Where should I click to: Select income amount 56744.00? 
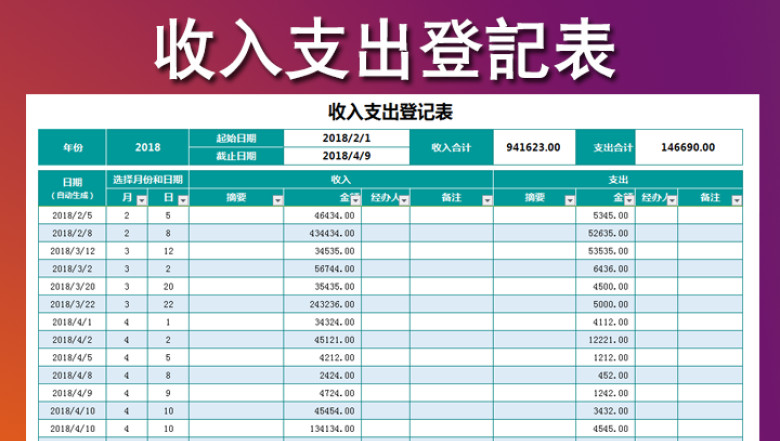tap(322, 269)
